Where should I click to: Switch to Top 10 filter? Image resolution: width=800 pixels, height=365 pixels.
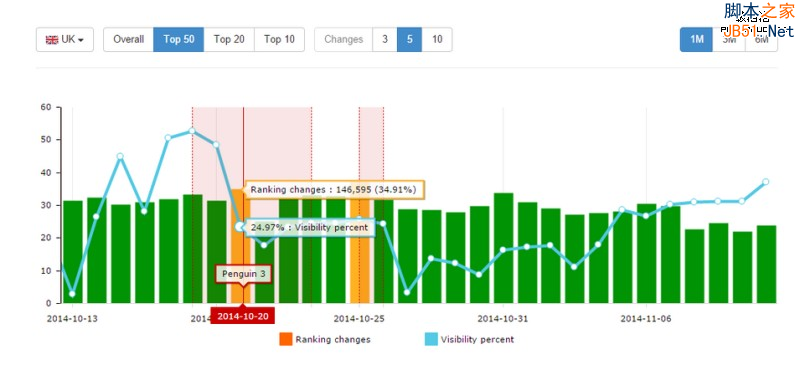[279, 39]
